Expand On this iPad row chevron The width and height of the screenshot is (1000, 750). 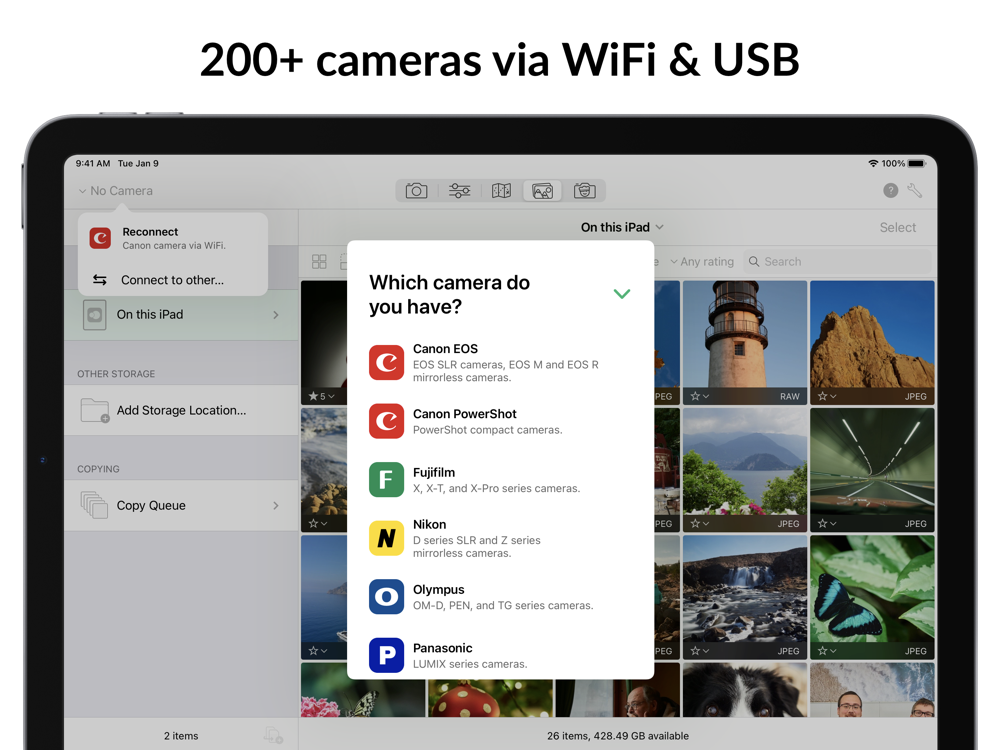276,314
